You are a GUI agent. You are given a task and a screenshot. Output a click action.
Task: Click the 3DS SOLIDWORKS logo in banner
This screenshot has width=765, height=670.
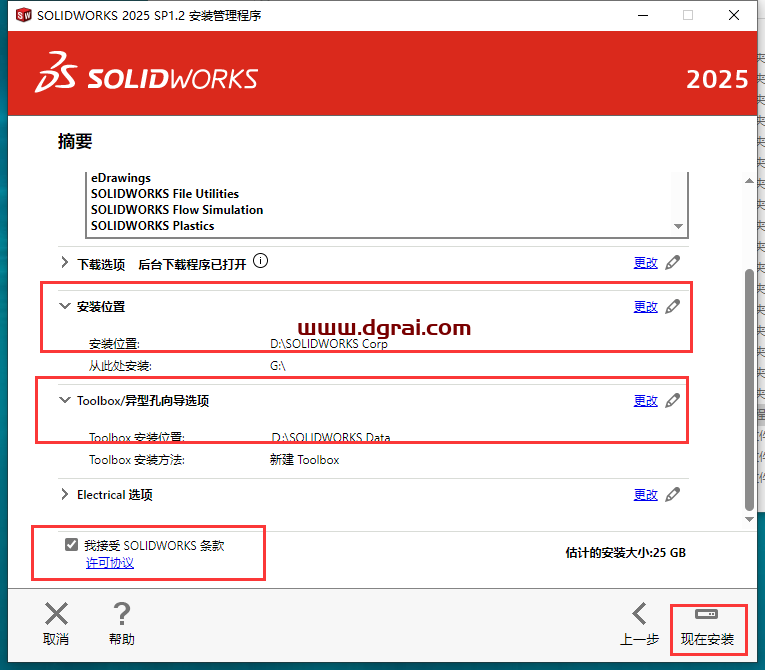click(x=146, y=73)
